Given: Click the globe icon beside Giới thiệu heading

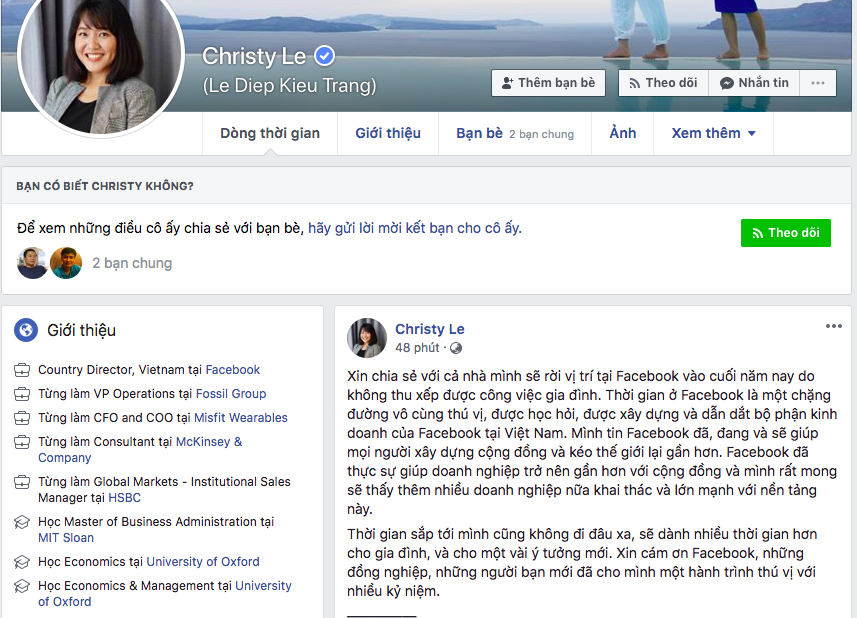Looking at the screenshot, I should click(x=26, y=330).
